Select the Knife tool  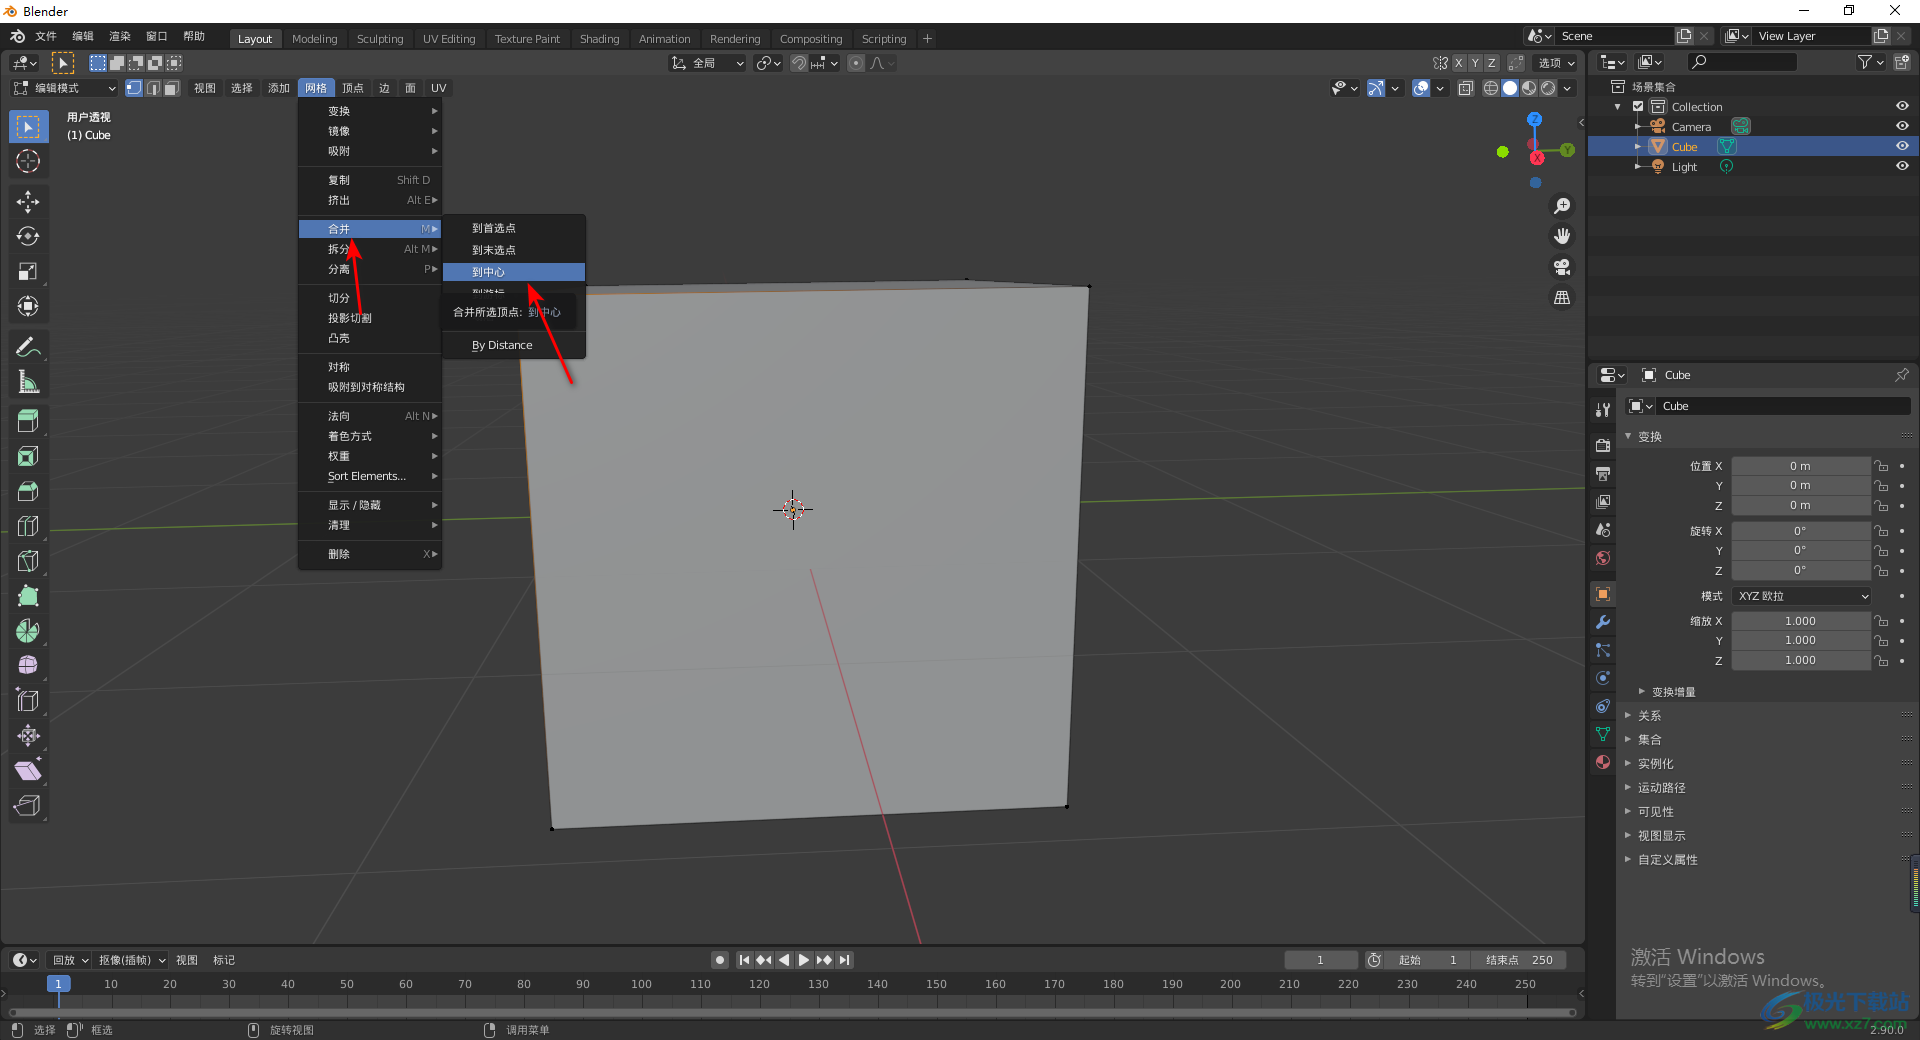[28, 561]
